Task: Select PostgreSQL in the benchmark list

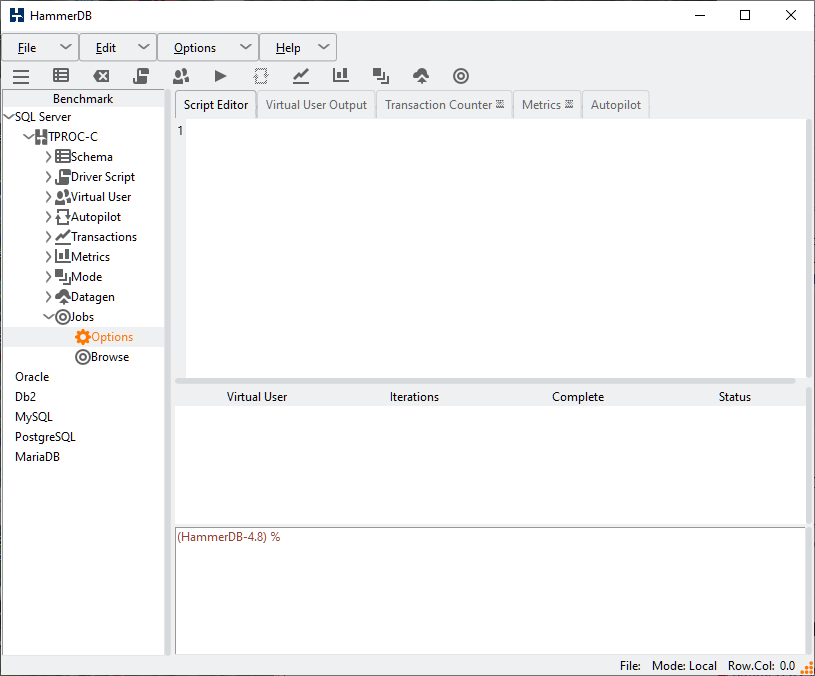Action: pyautogui.click(x=45, y=437)
